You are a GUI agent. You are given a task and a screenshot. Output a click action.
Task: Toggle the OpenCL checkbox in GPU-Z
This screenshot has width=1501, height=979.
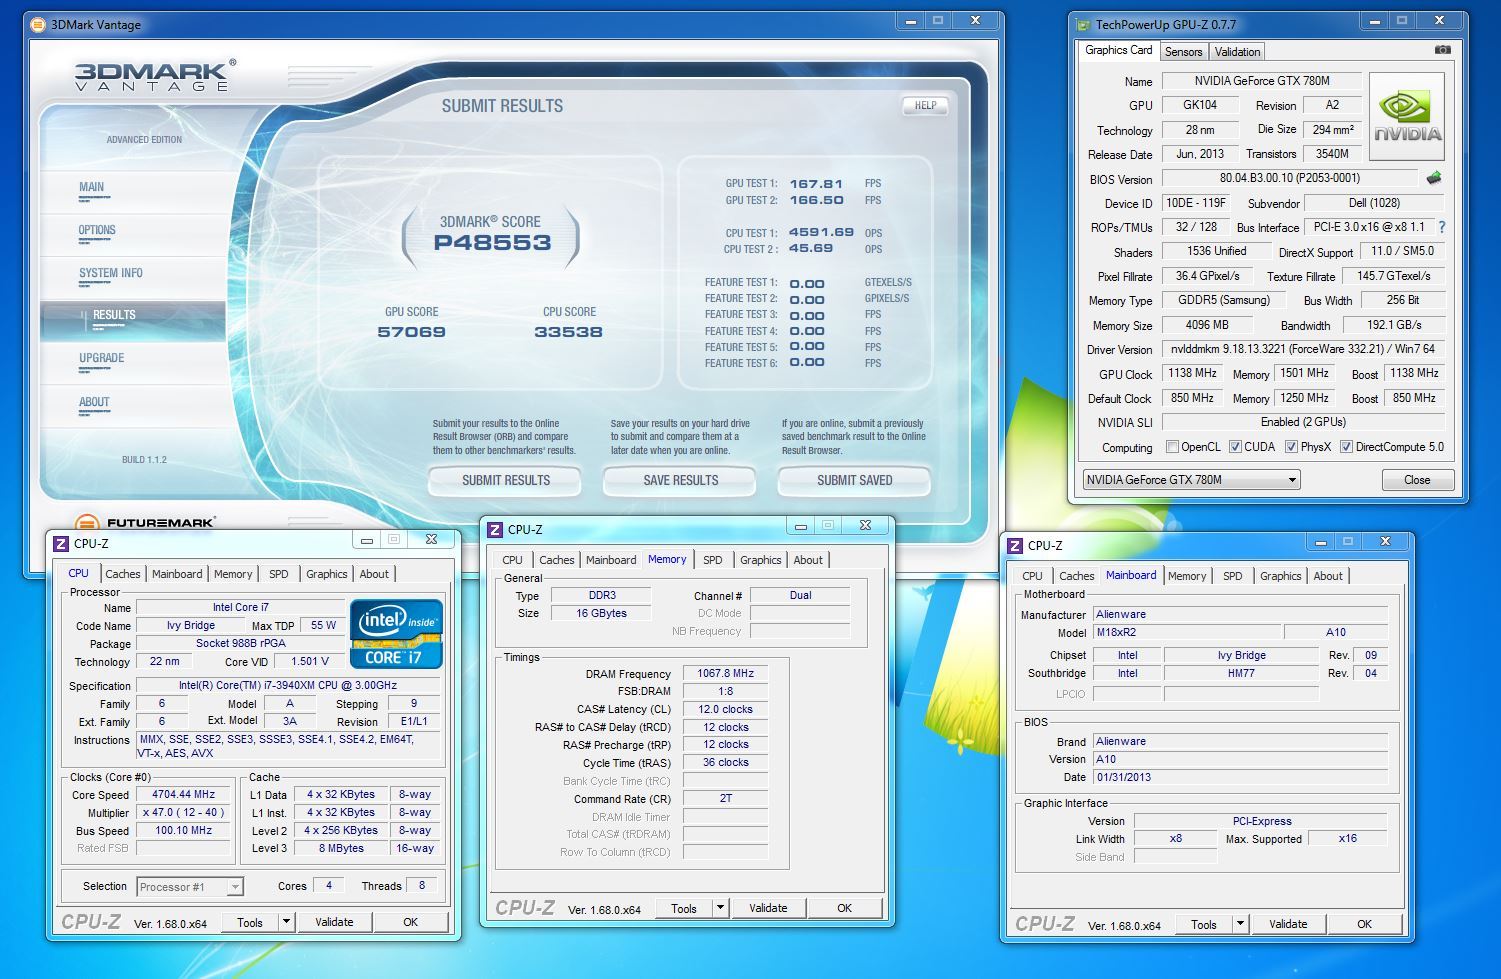pos(1172,447)
